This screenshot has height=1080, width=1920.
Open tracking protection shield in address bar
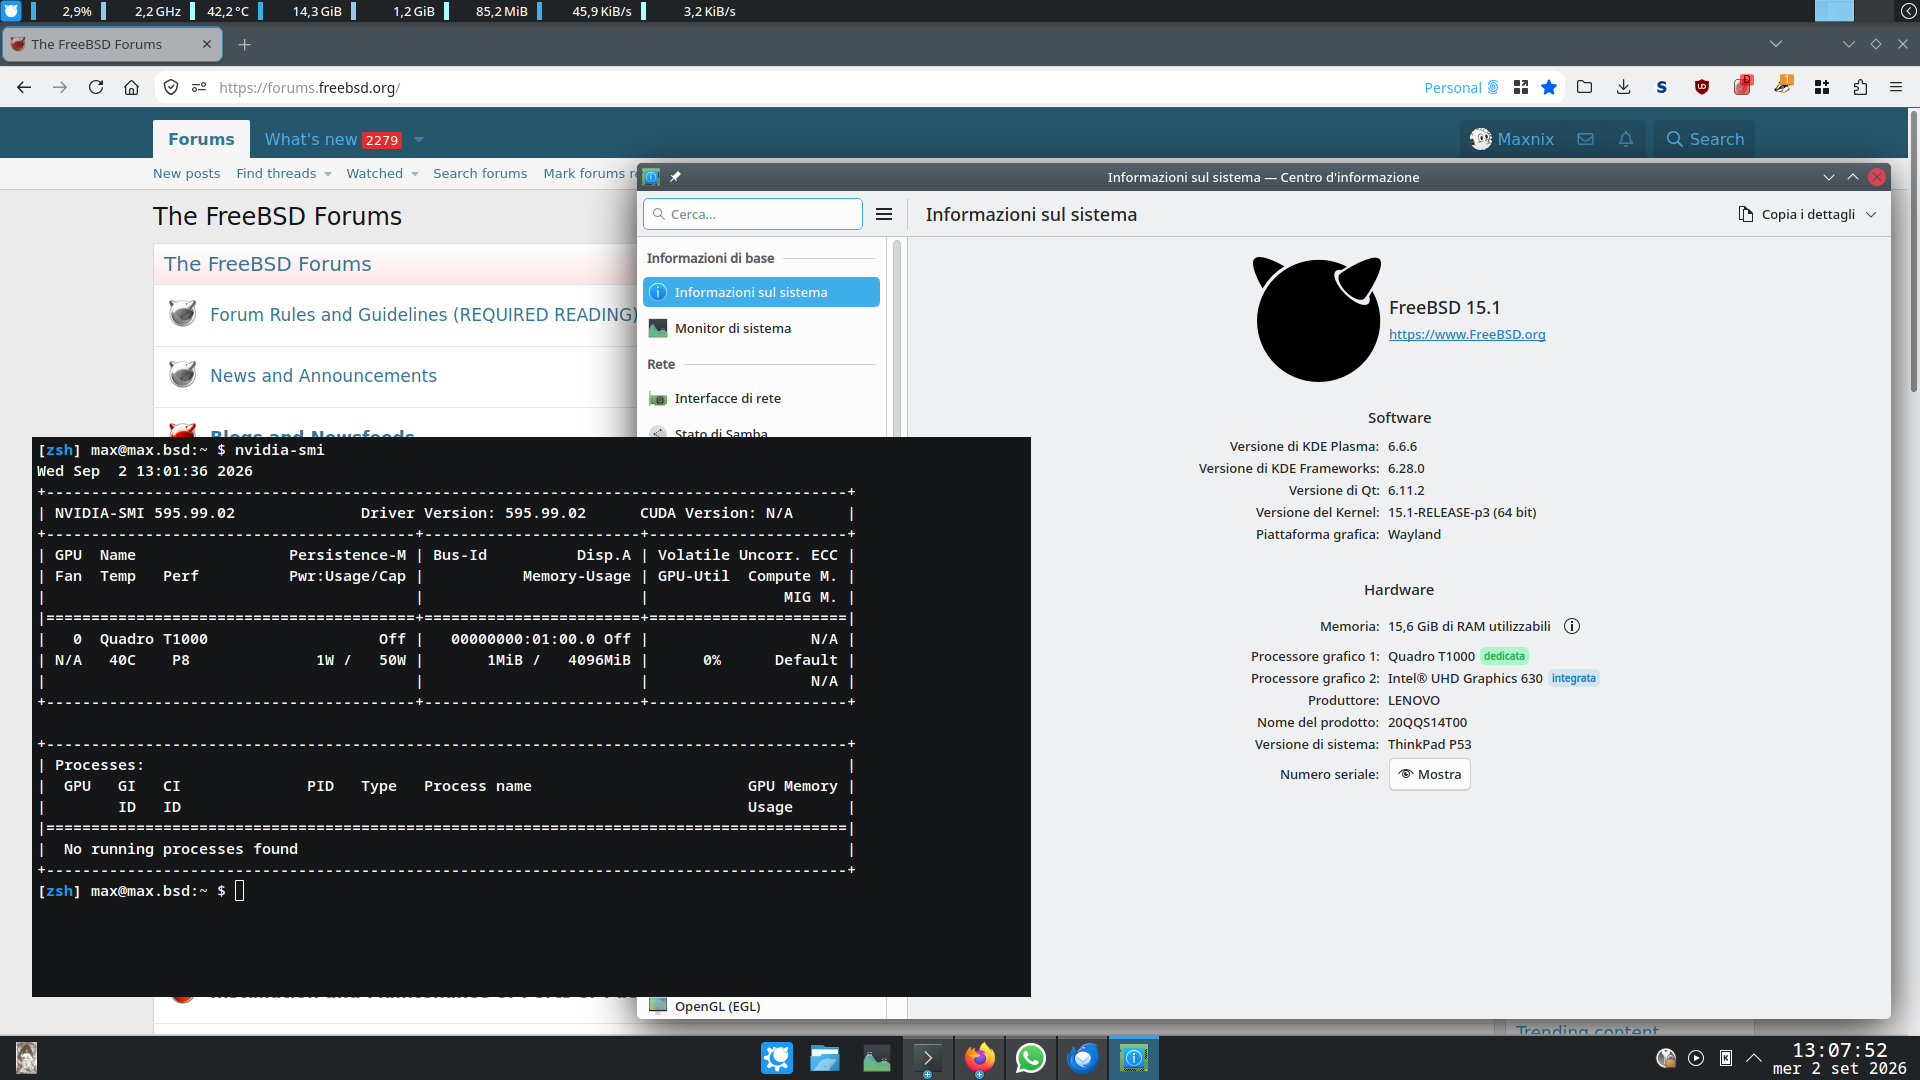171,88
